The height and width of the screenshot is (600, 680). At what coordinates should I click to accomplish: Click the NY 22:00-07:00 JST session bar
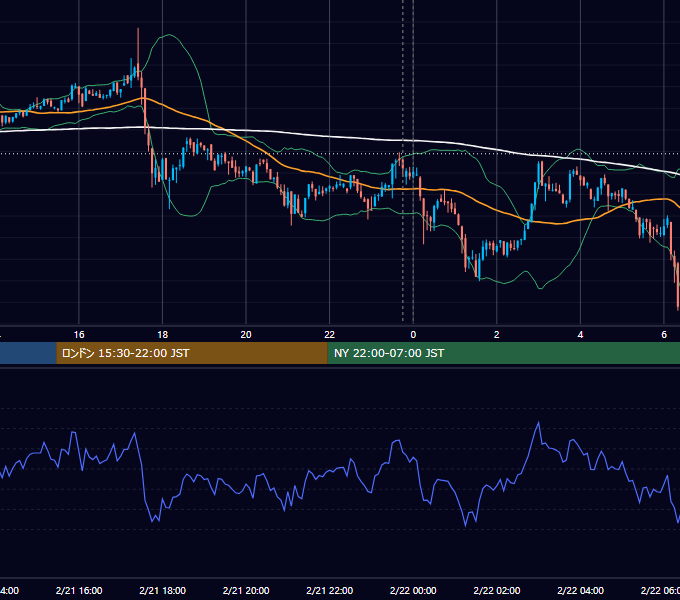point(503,353)
